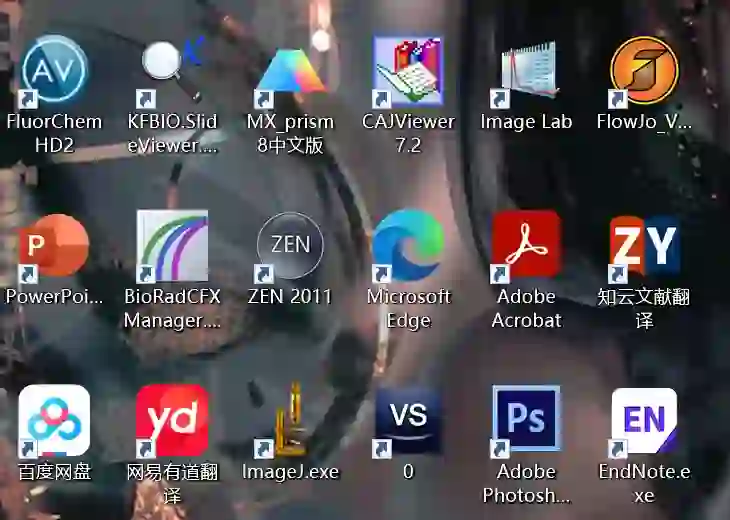Open the Adobe Photoshop Ps shortcut
The height and width of the screenshot is (520, 730).
tap(526, 420)
